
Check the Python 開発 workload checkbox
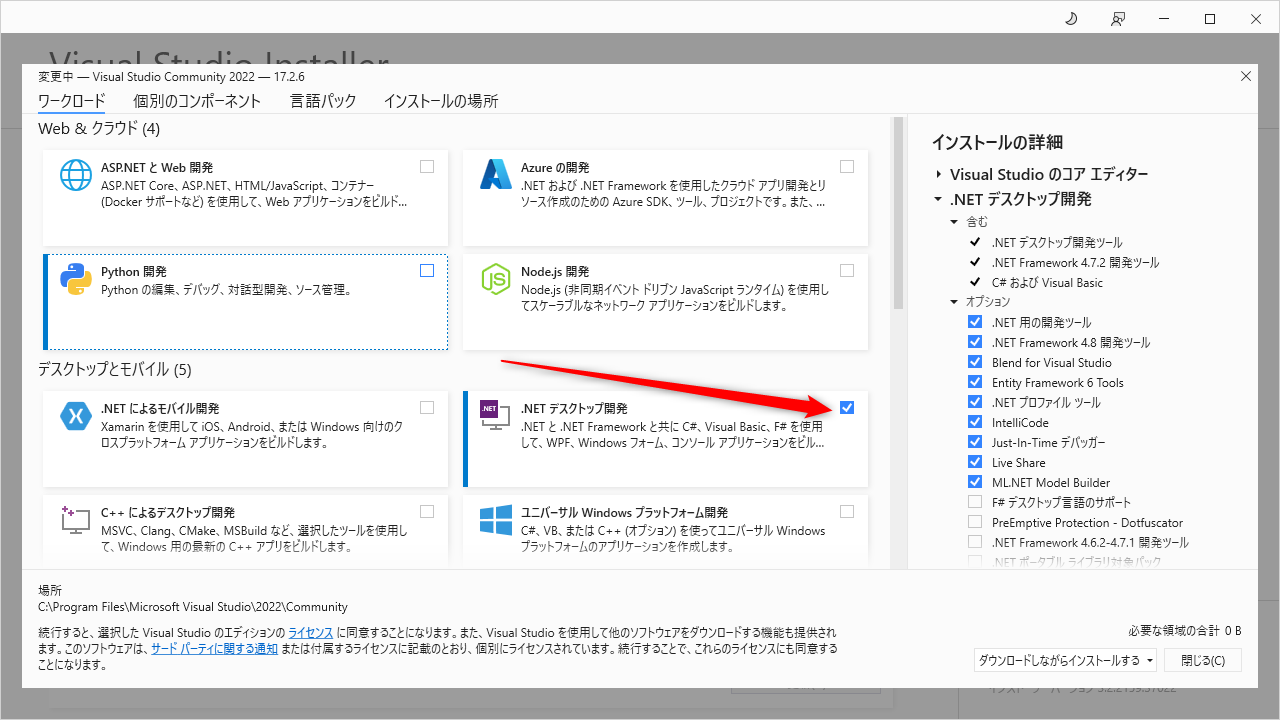[427, 271]
